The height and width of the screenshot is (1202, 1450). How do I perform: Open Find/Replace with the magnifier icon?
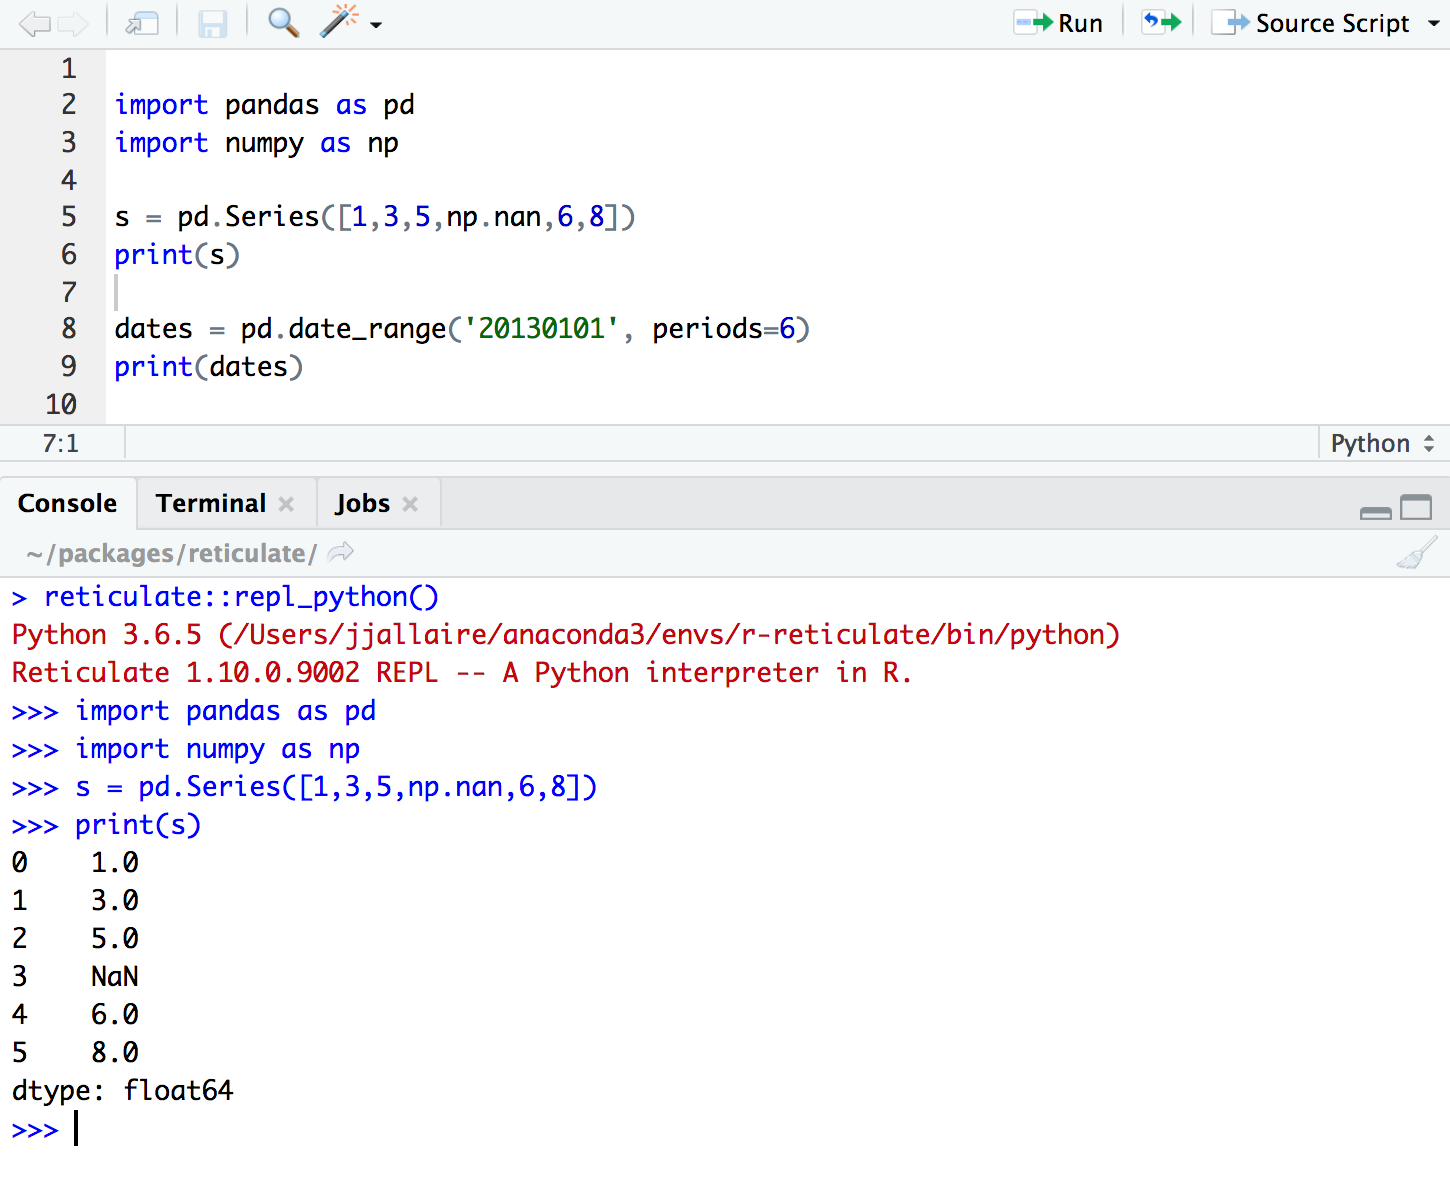pos(283,22)
